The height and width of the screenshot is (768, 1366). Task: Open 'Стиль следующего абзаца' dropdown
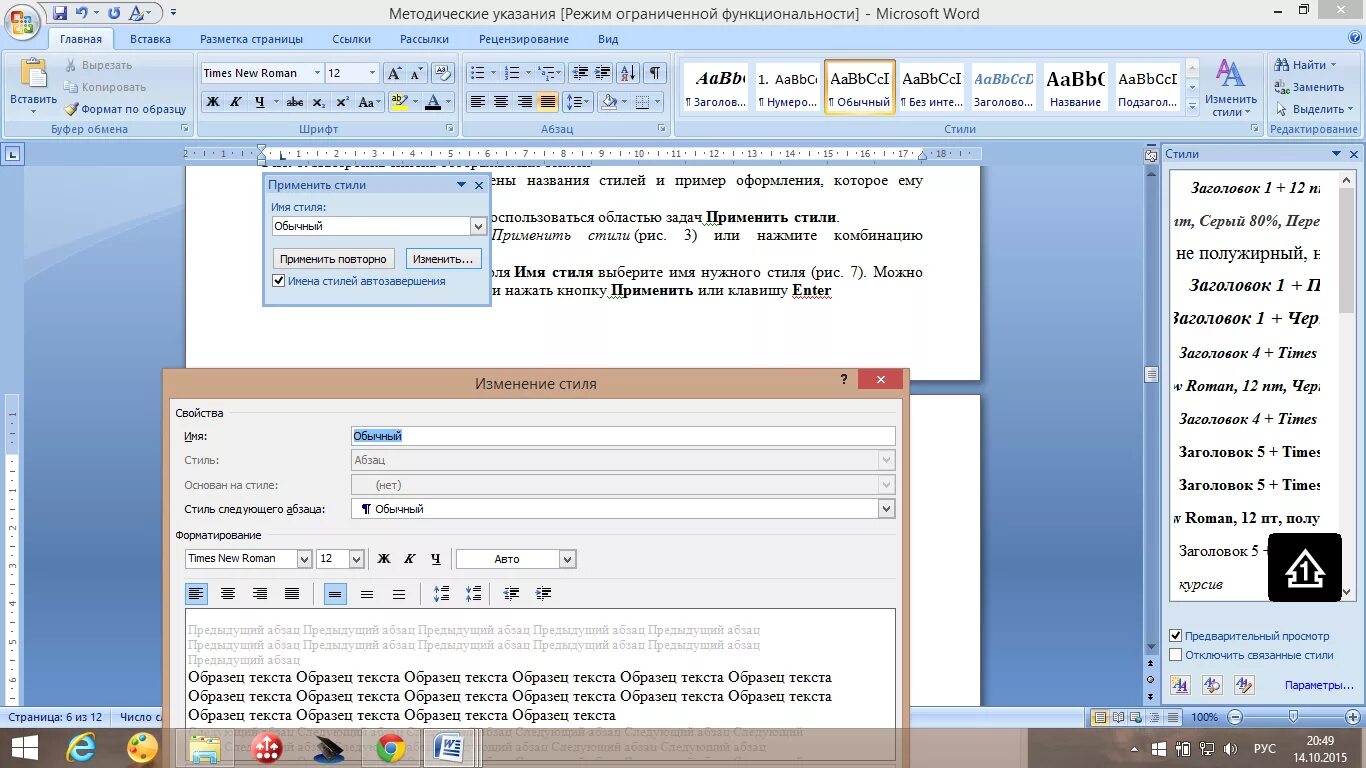coord(886,509)
